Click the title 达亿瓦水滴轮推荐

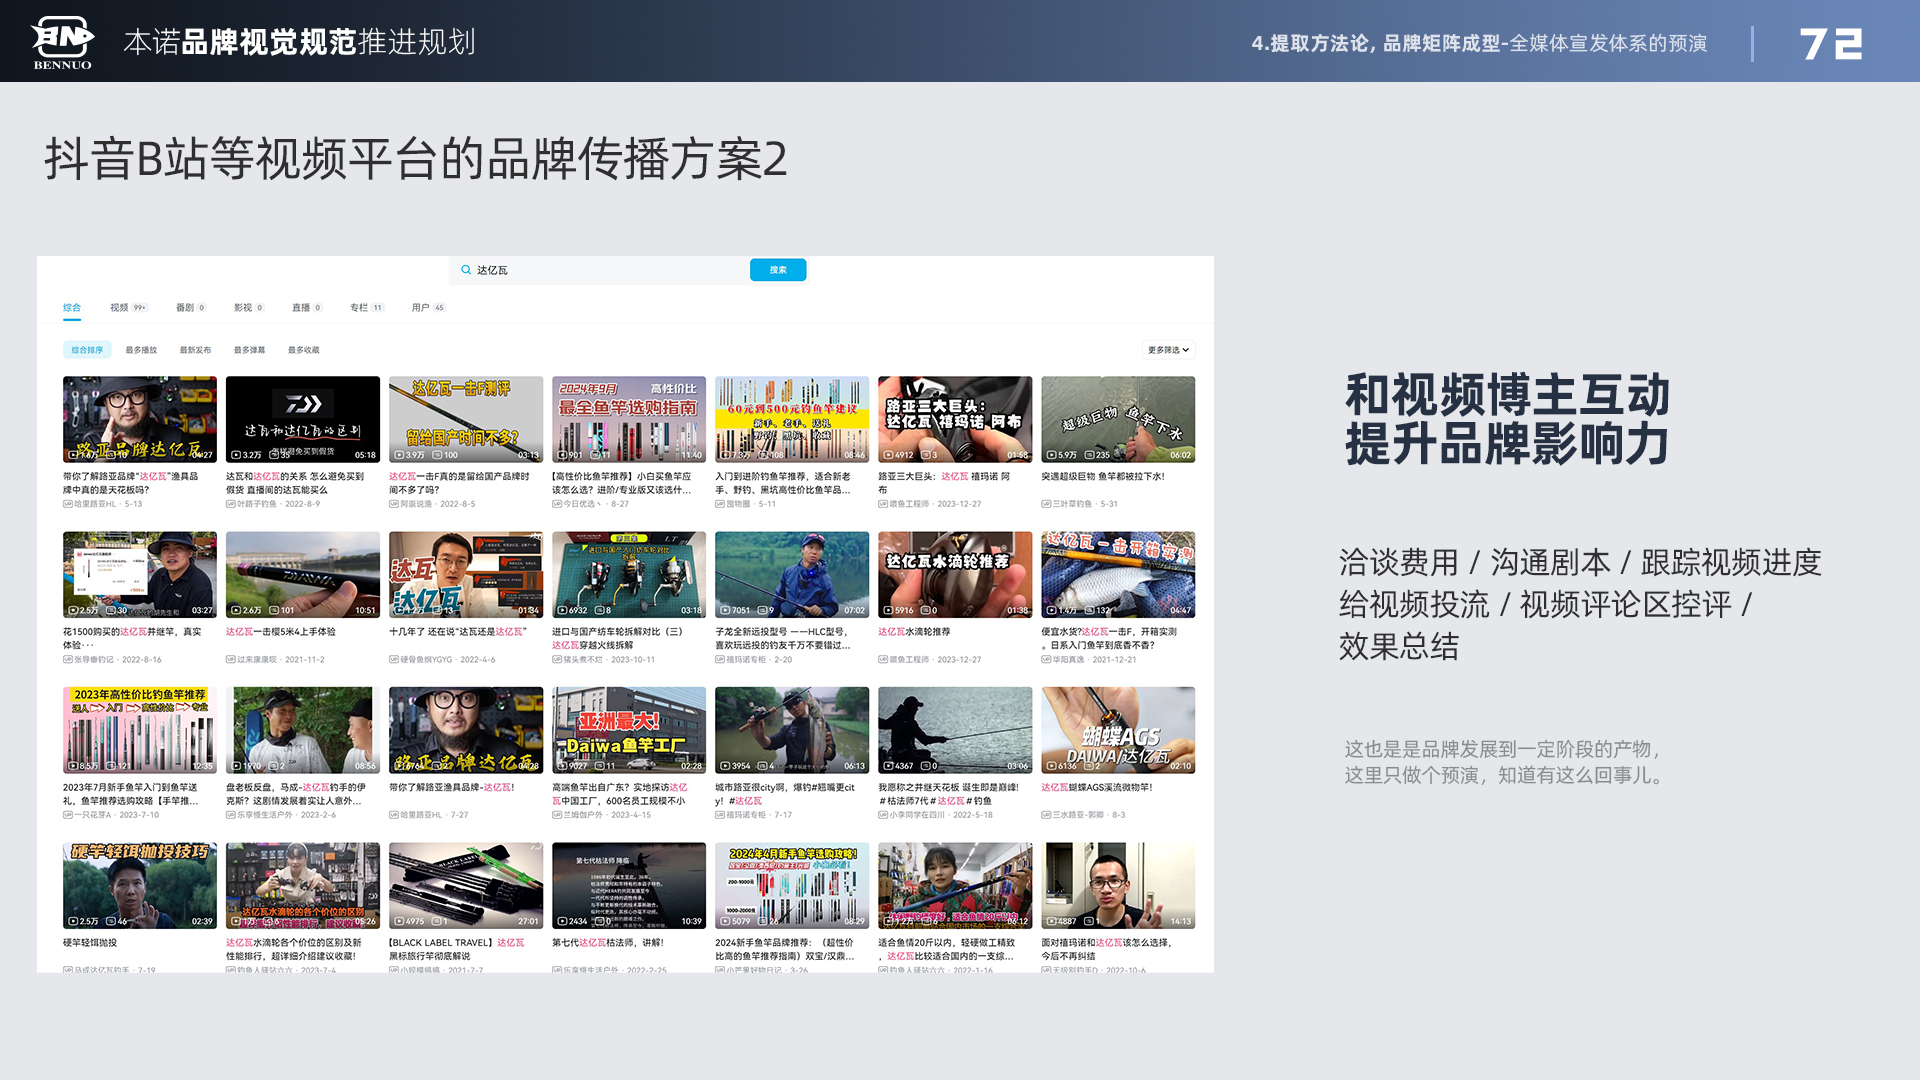click(x=914, y=632)
